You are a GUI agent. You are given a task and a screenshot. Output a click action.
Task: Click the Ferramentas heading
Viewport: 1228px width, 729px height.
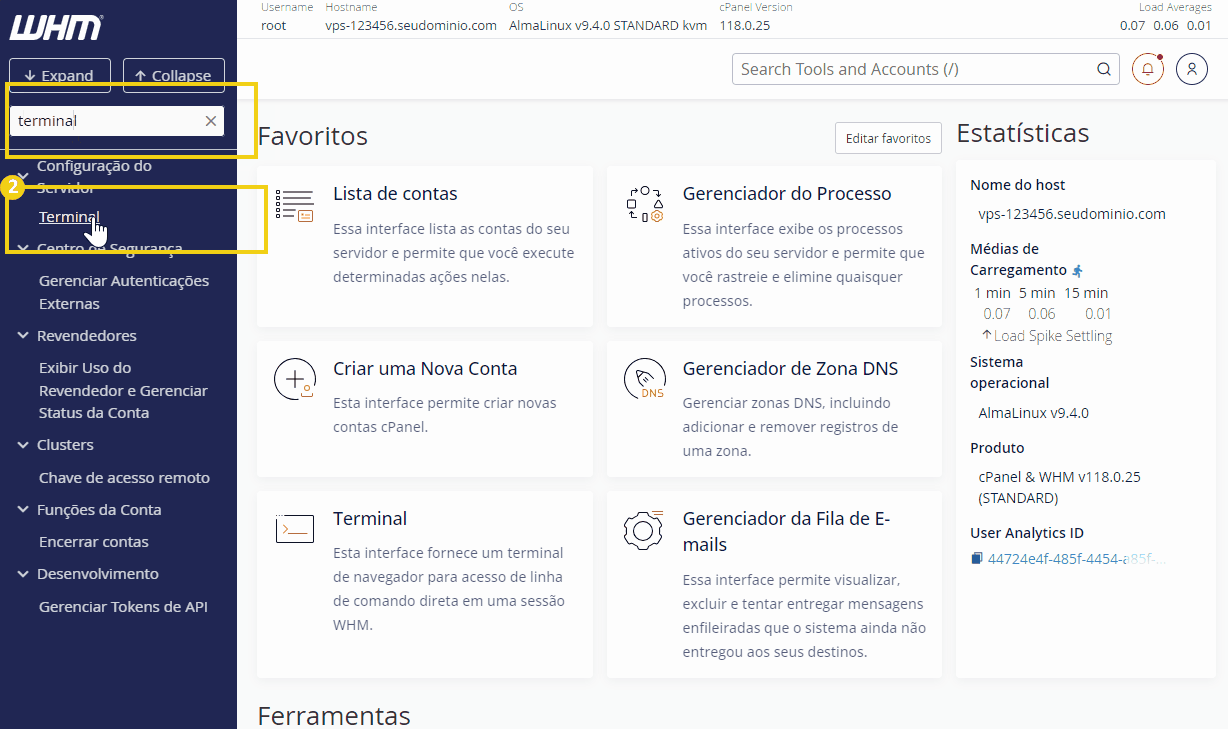click(x=334, y=715)
